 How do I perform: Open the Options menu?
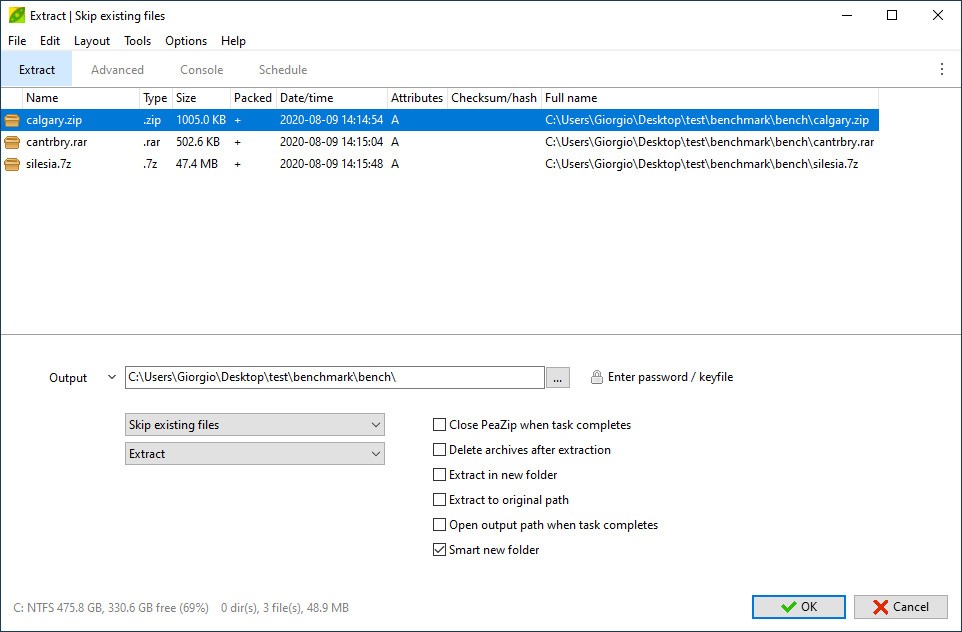coord(186,40)
